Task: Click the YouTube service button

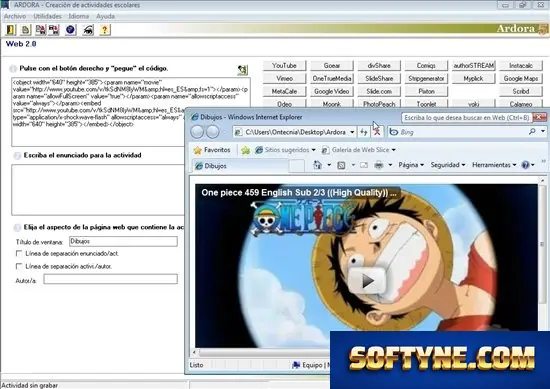Action: (284, 66)
